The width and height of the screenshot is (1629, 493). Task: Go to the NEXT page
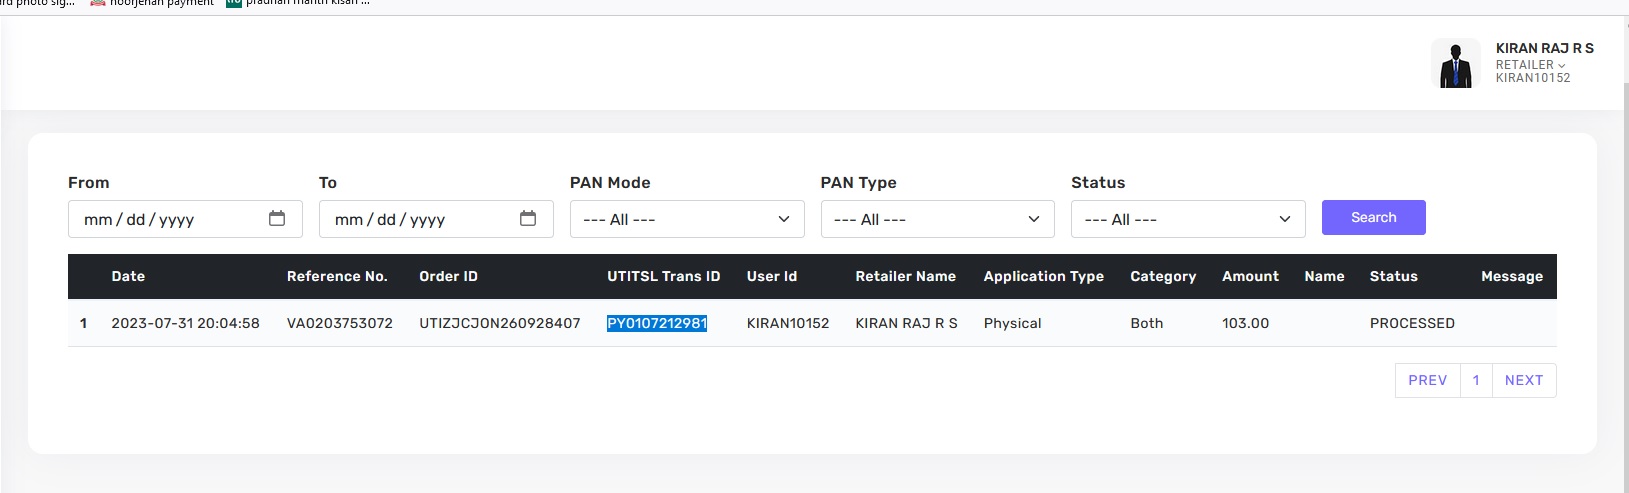pyautogui.click(x=1523, y=380)
